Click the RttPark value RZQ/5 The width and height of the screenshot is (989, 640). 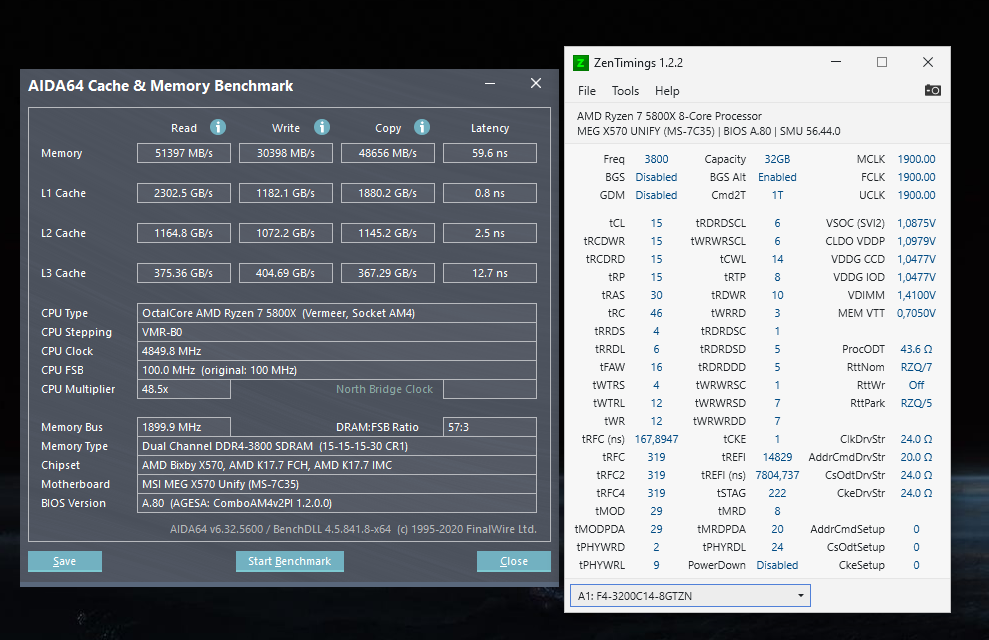(x=916, y=403)
